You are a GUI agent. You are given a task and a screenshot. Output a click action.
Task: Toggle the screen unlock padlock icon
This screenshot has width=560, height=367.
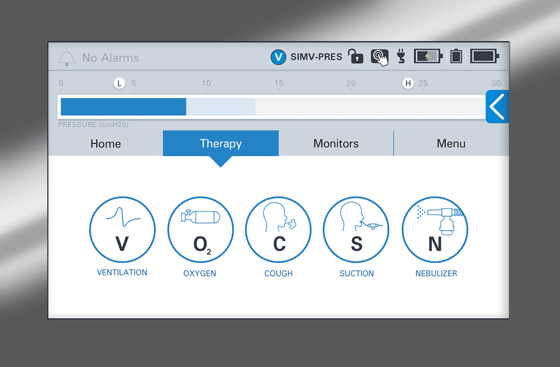click(x=355, y=56)
